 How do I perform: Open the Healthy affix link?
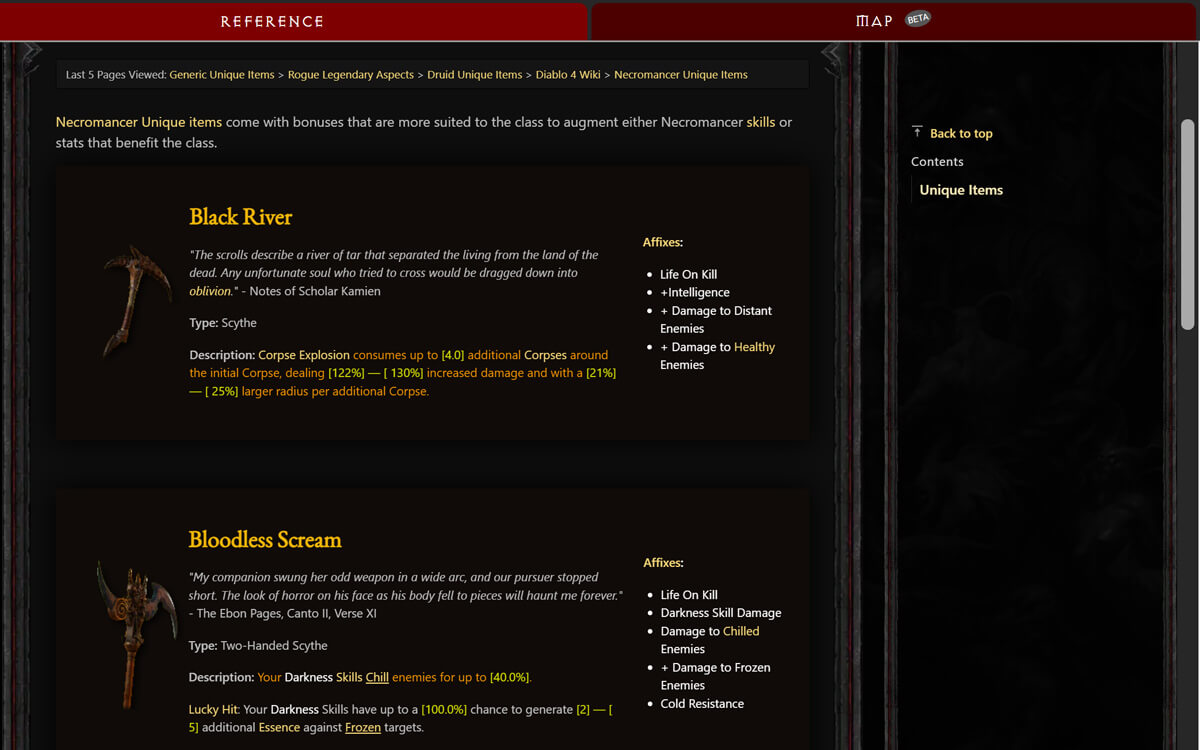pos(754,347)
